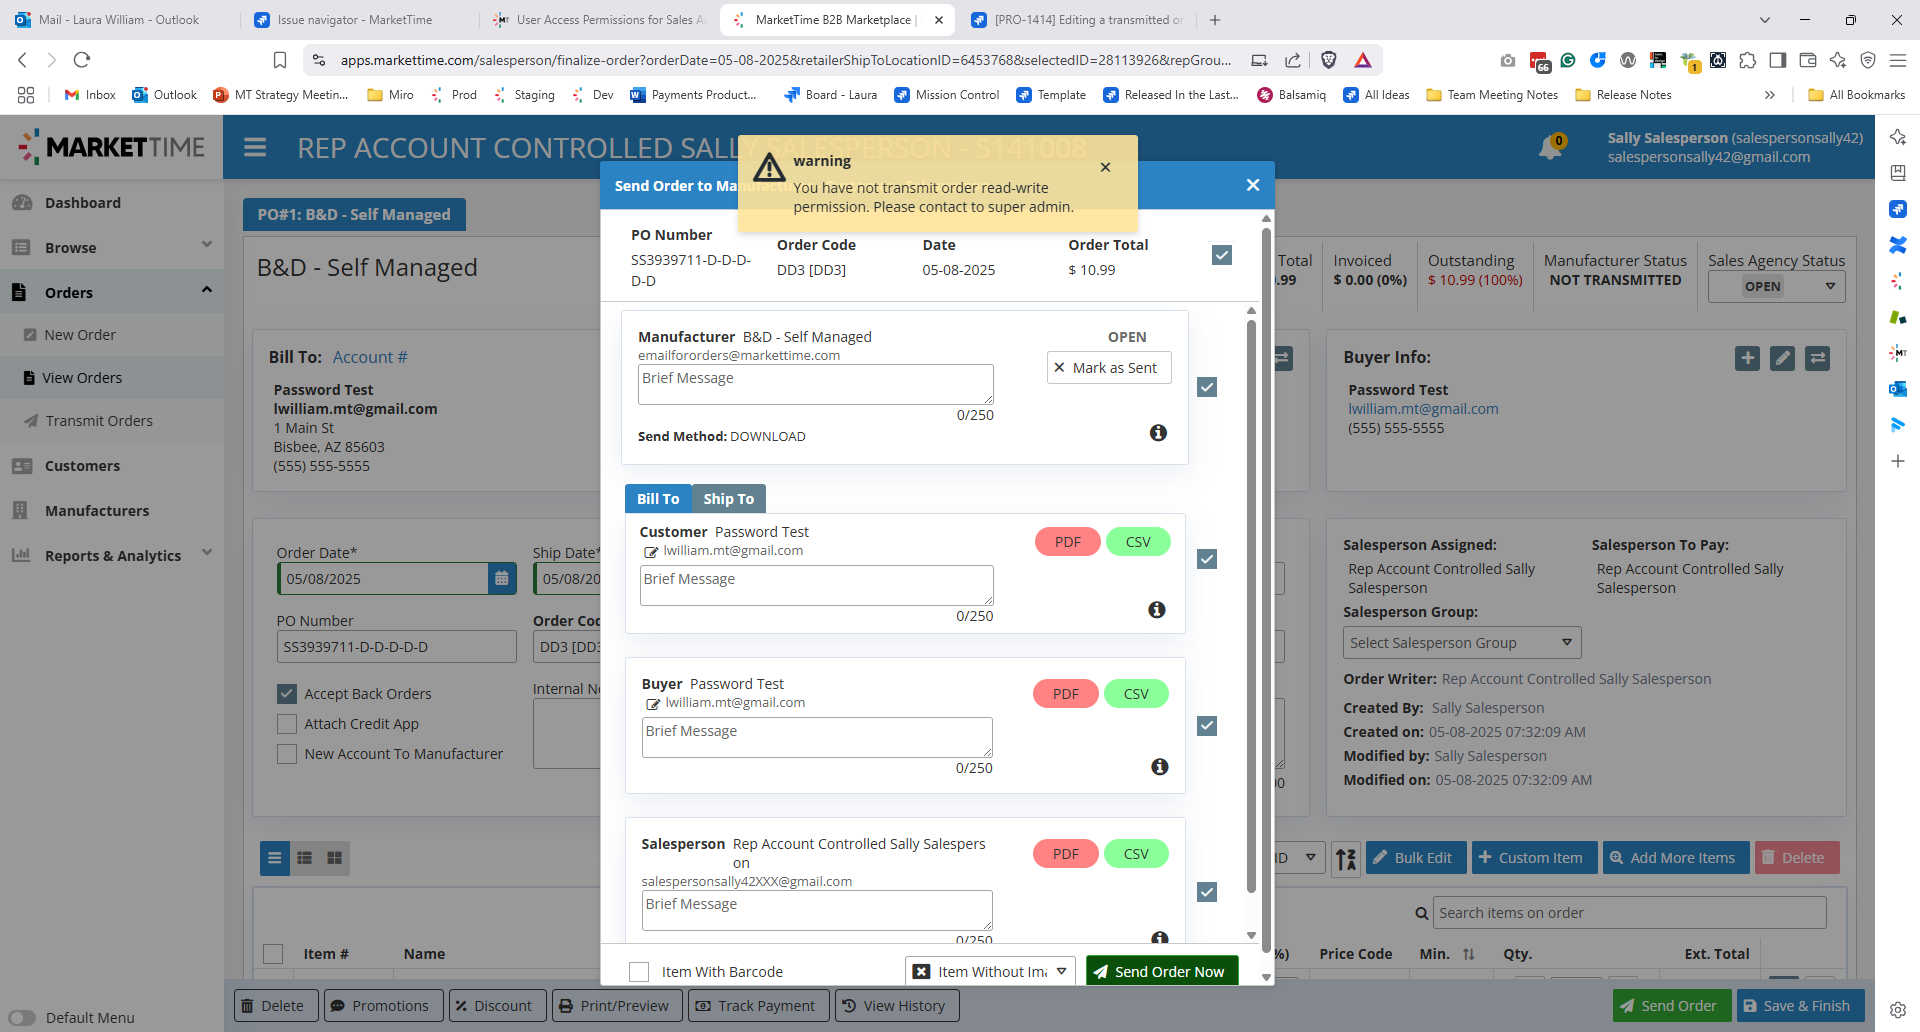Show more bookmarks chevron
Screen dimensions: 1920x1032
pos(1769,95)
